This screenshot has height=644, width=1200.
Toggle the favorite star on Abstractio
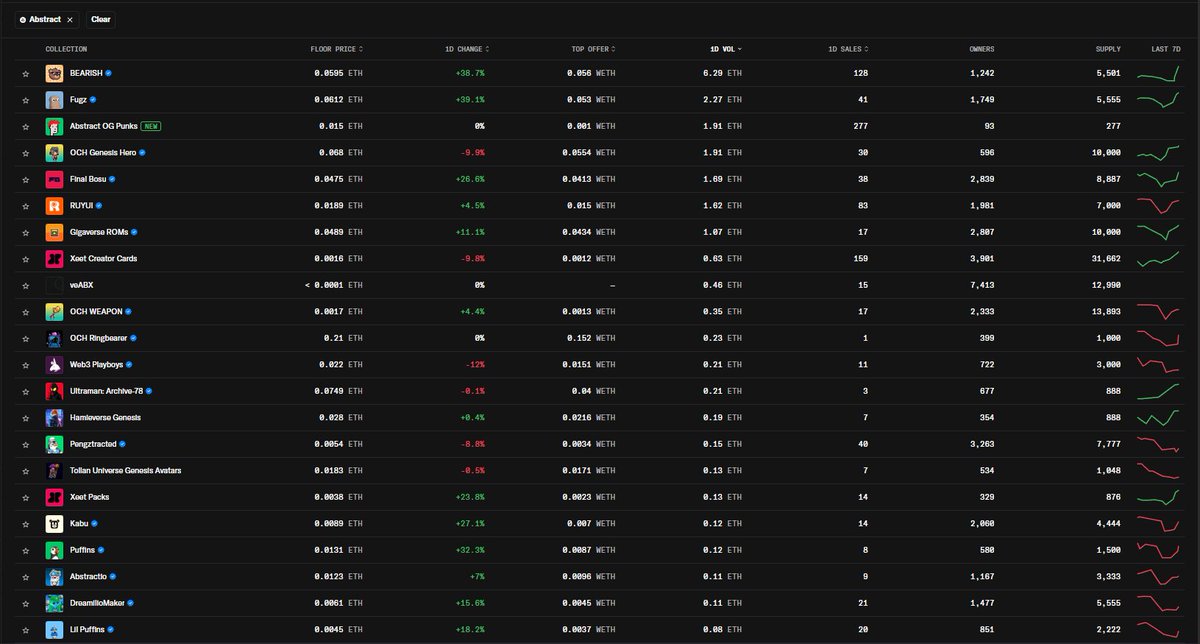(26, 576)
